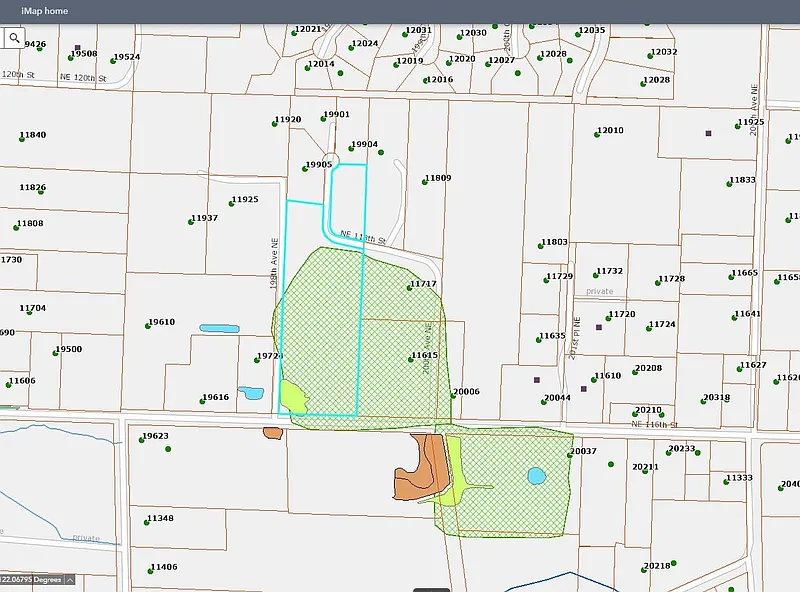800x592 pixels.
Task: Click the small orange polygon near 19623
Action: click(272, 433)
